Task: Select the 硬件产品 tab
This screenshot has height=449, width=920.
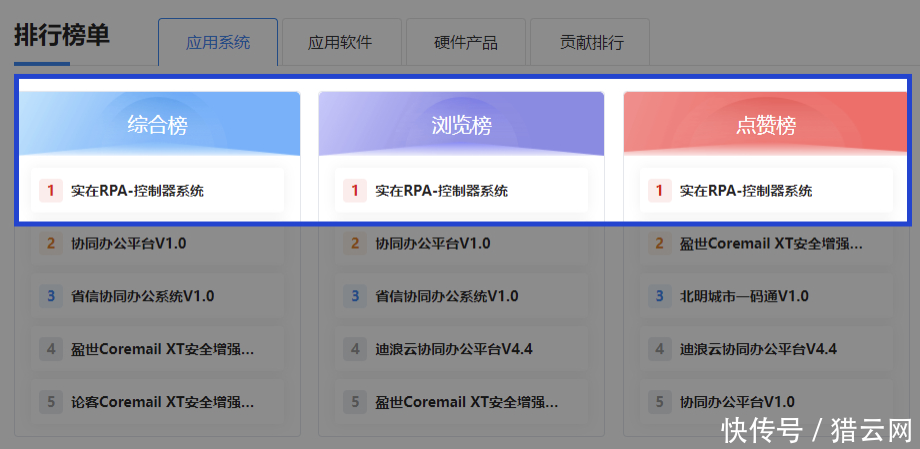Action: tap(465, 43)
